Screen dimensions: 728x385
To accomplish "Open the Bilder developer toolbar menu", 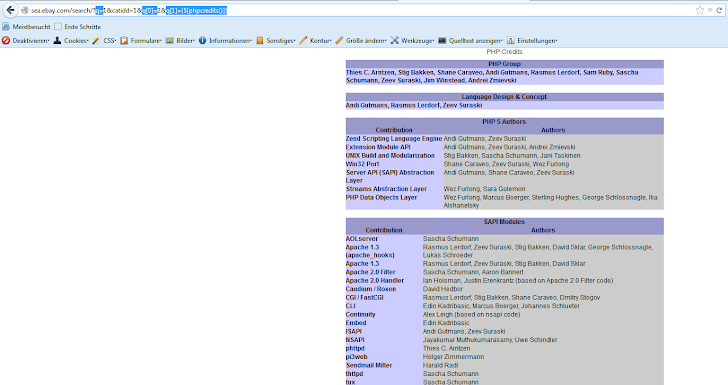I will (x=180, y=41).
